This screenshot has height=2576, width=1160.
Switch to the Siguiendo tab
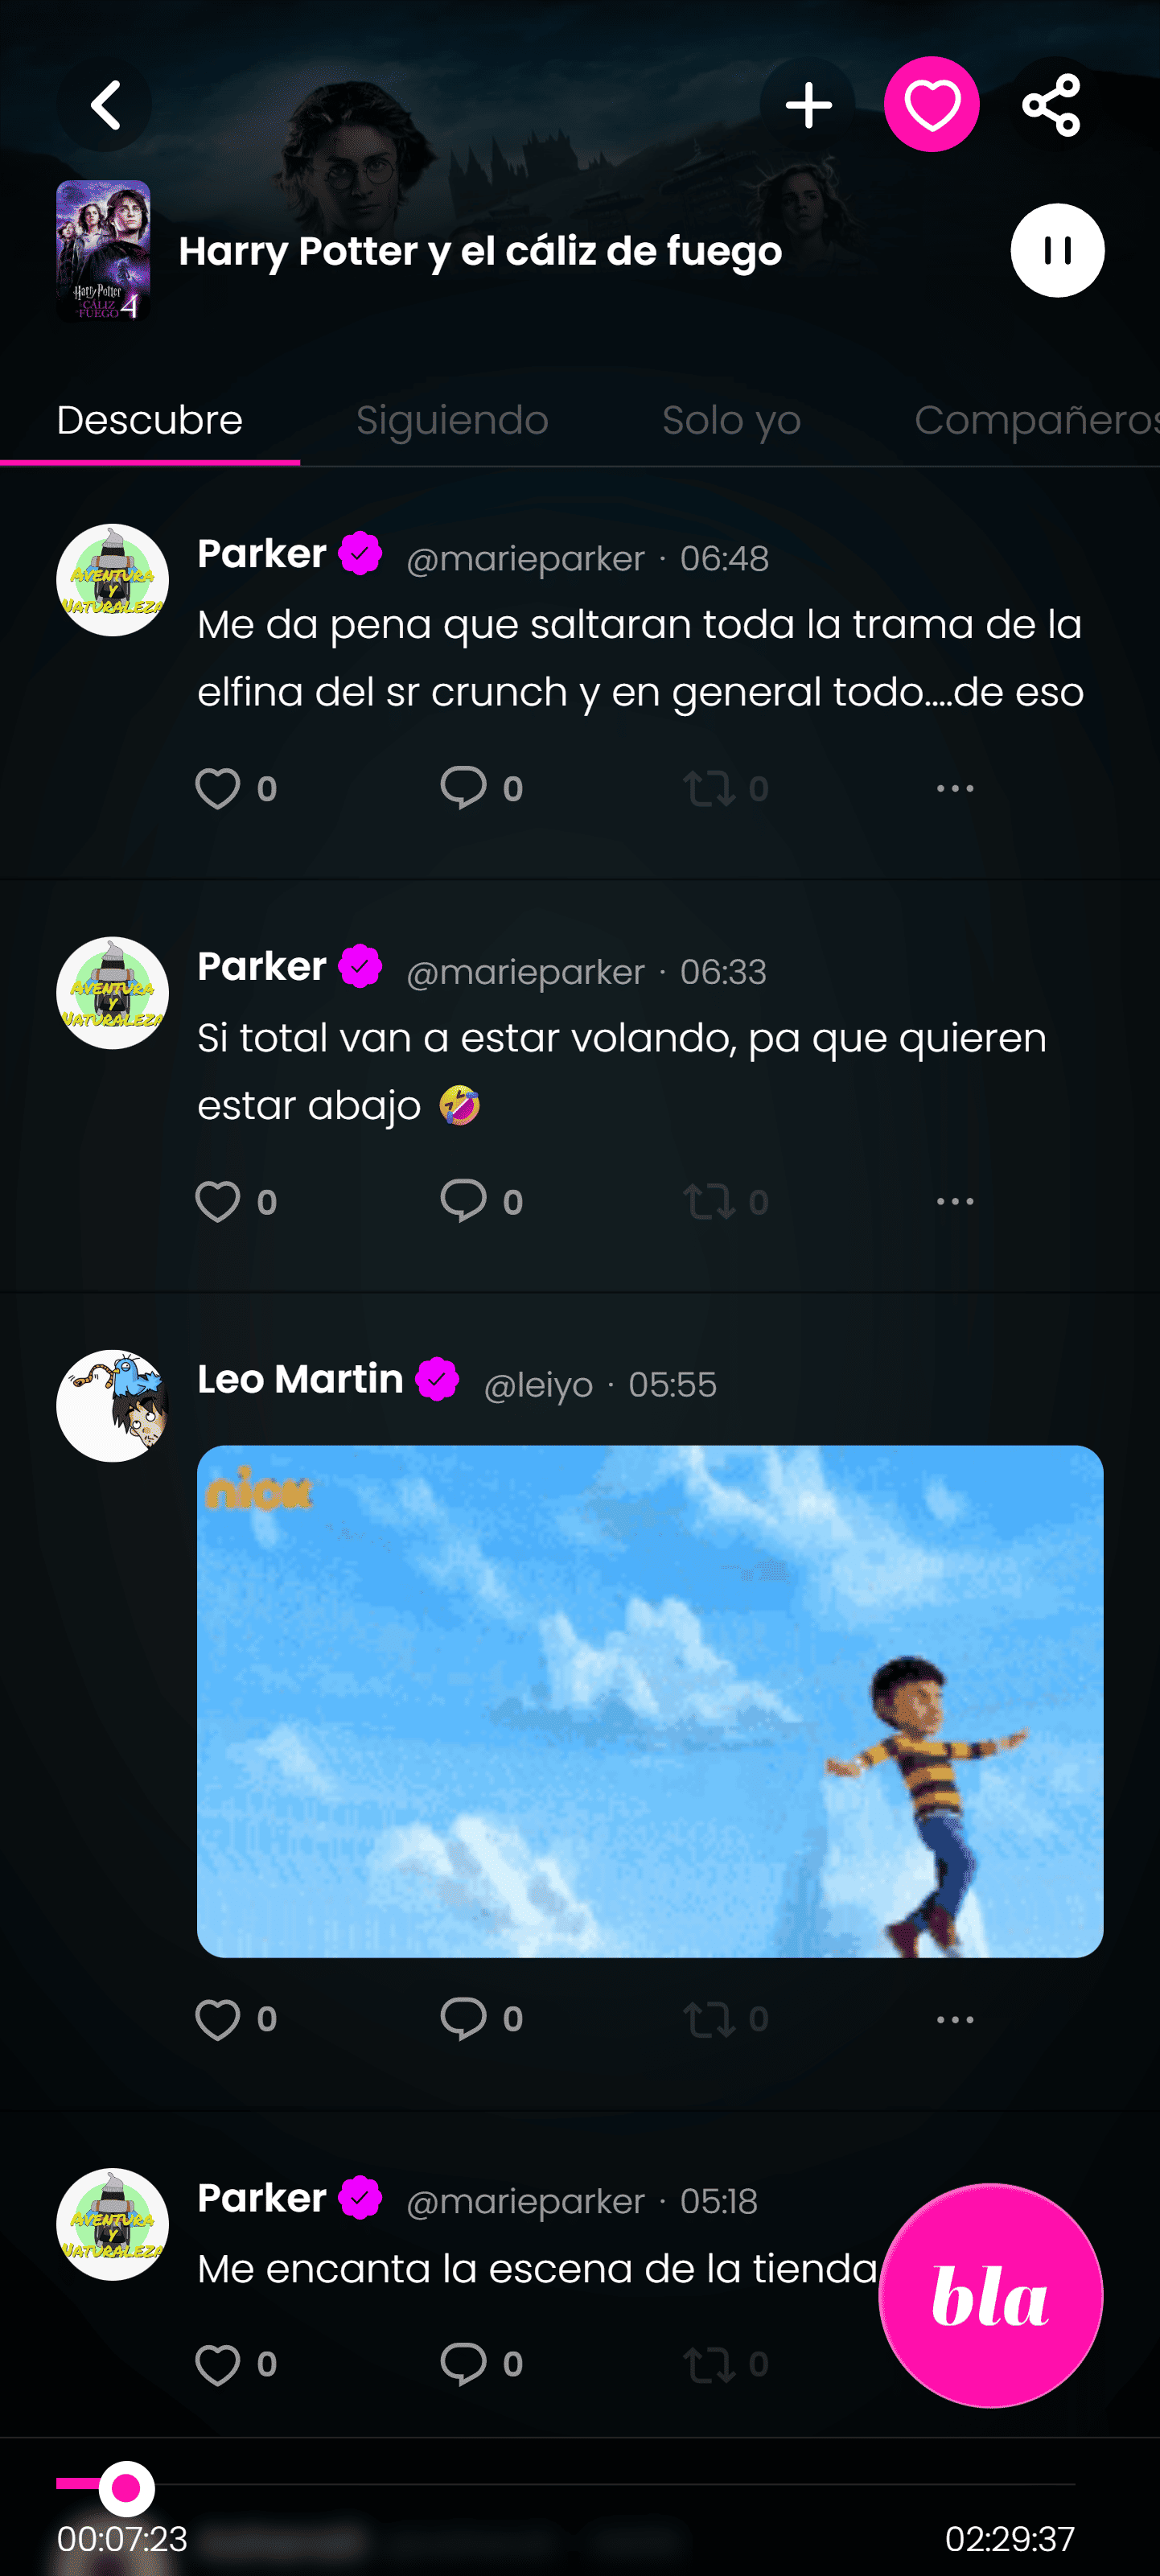(x=452, y=420)
